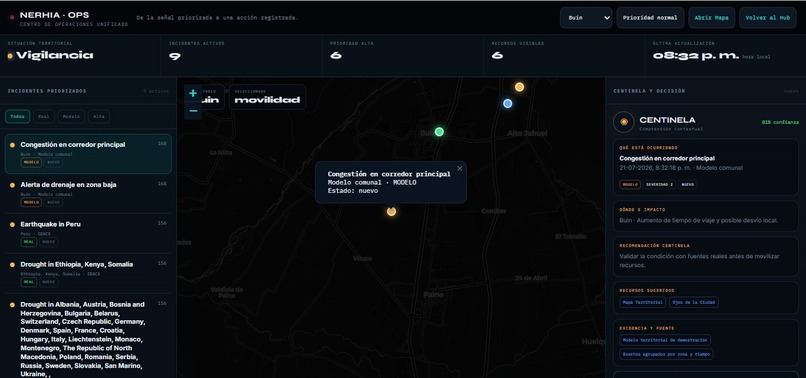Click the green map marker near Buin

(x=439, y=132)
